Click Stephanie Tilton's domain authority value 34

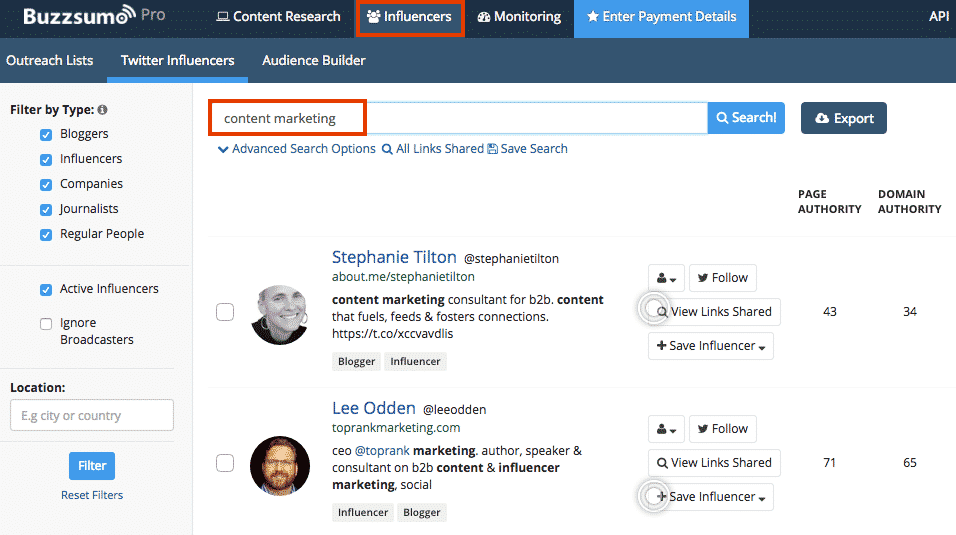[x=910, y=312]
